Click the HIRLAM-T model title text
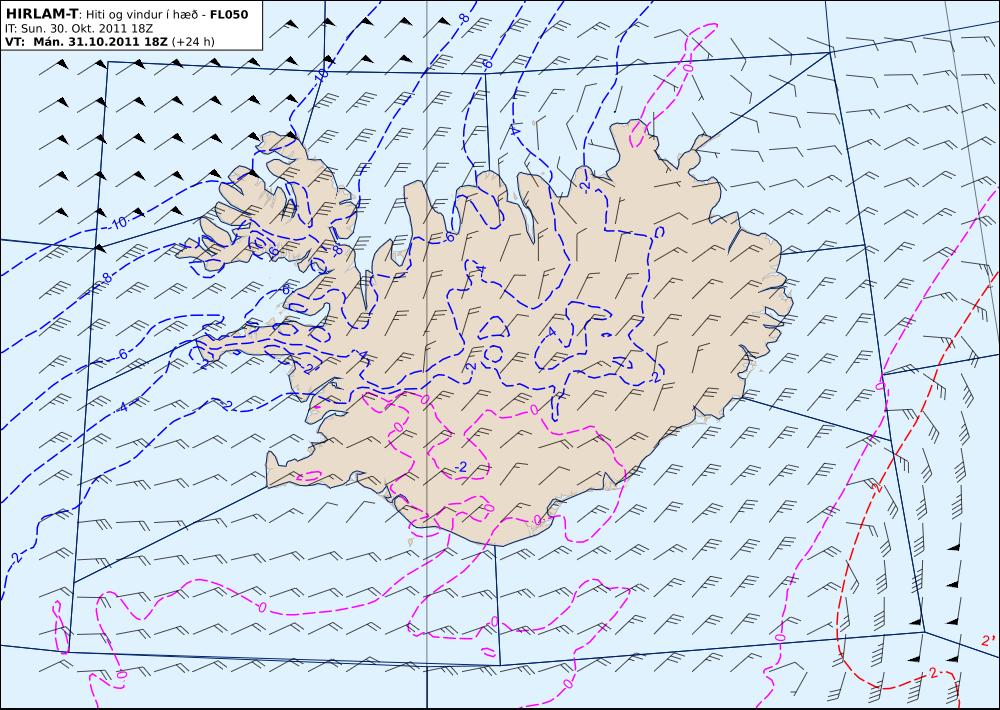Image resolution: width=1000 pixels, height=710 pixels. click(41, 15)
